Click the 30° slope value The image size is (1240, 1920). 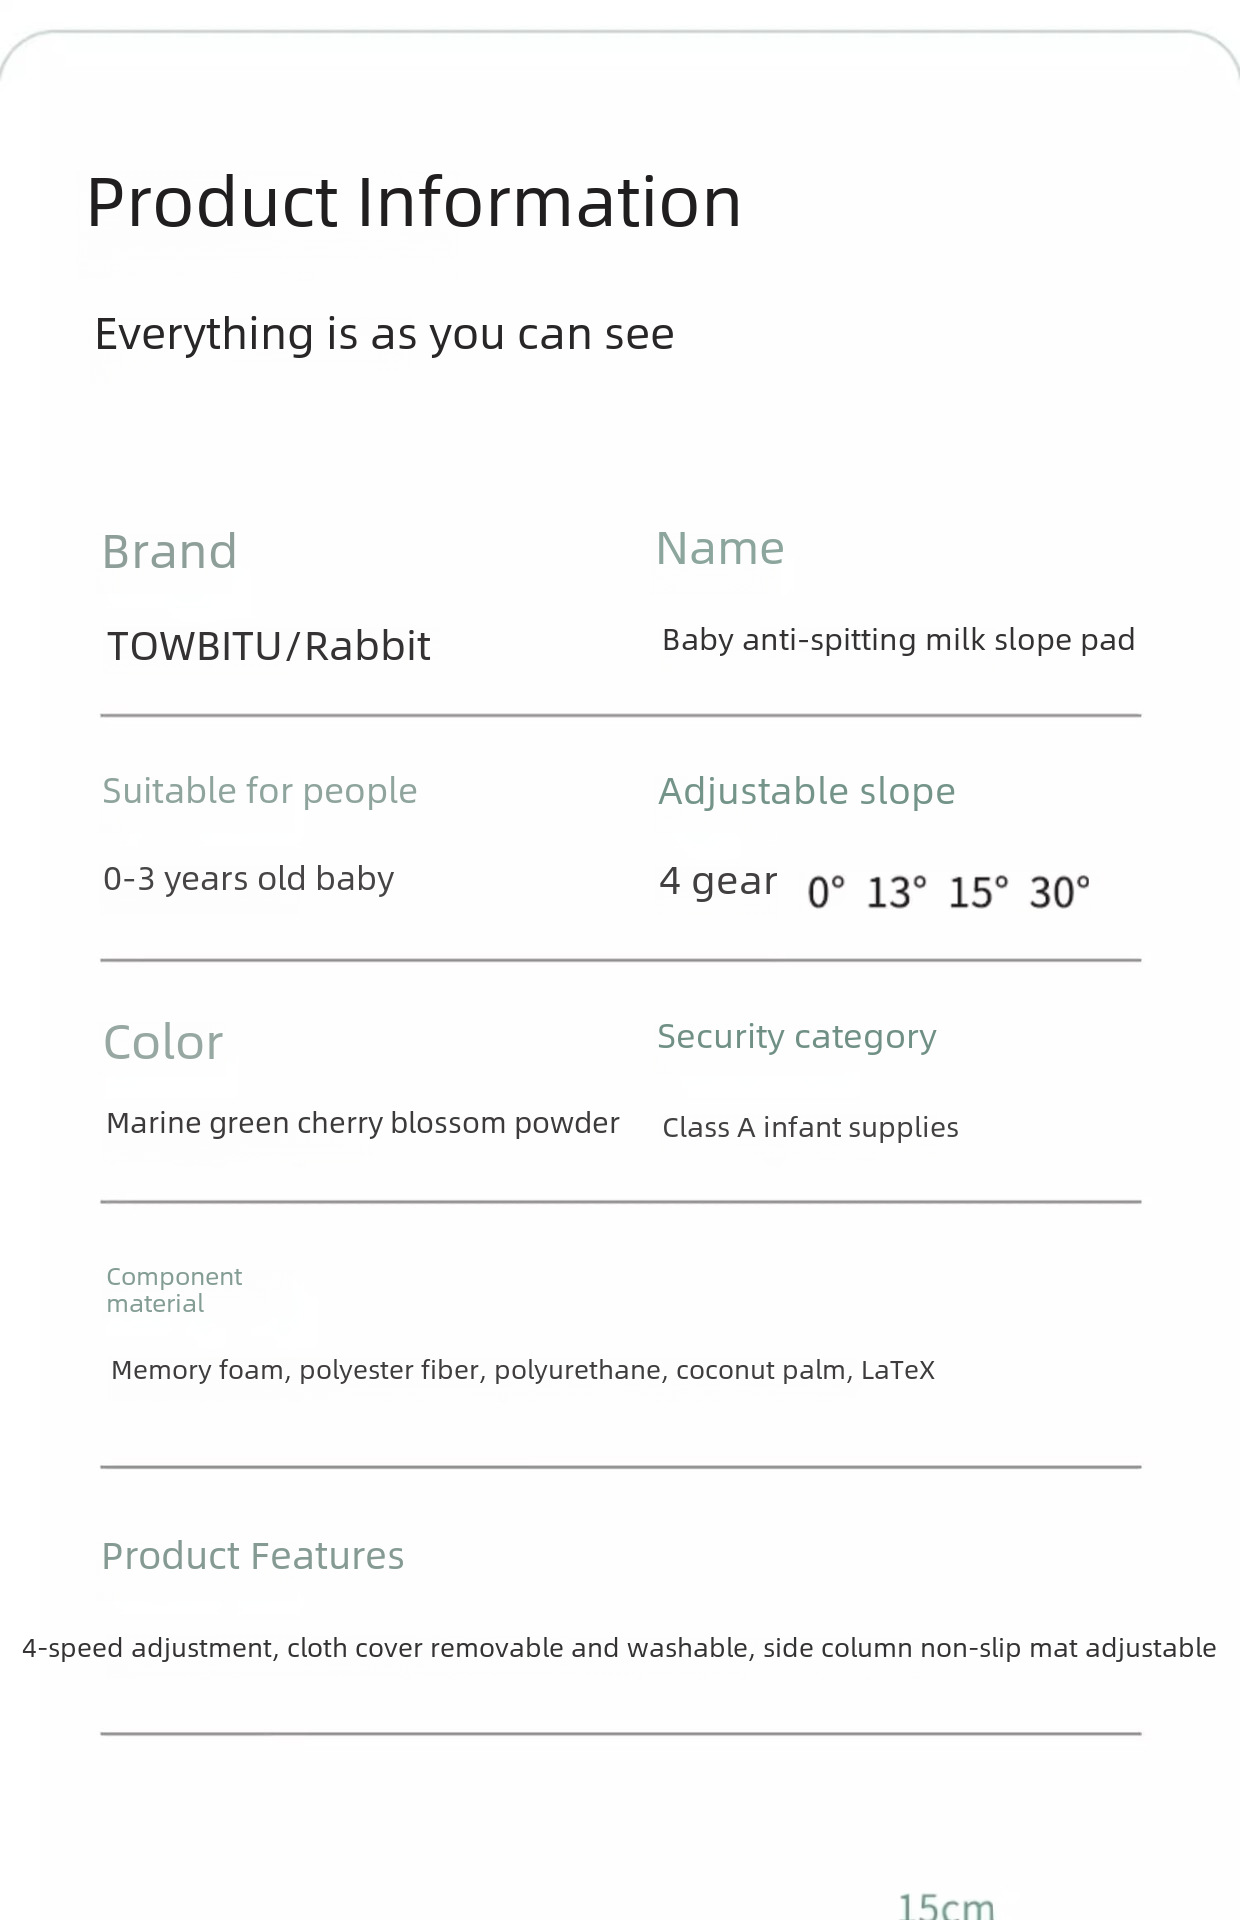(x=1059, y=892)
